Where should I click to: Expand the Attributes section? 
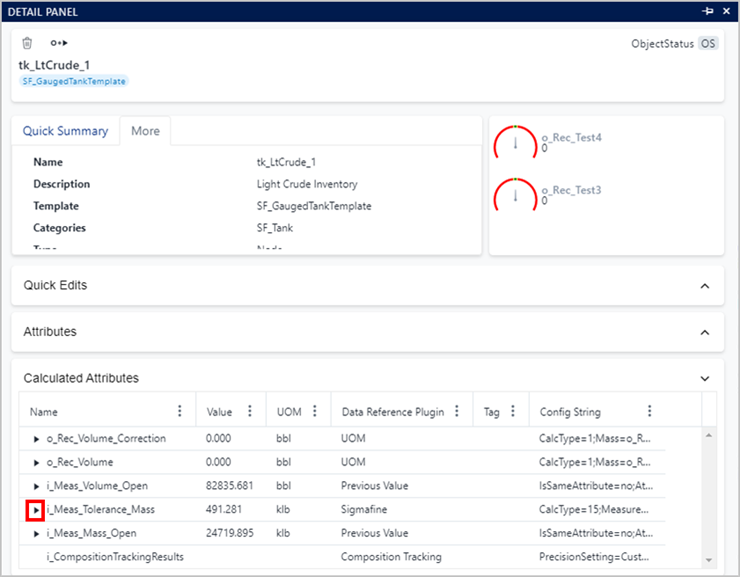coord(705,332)
